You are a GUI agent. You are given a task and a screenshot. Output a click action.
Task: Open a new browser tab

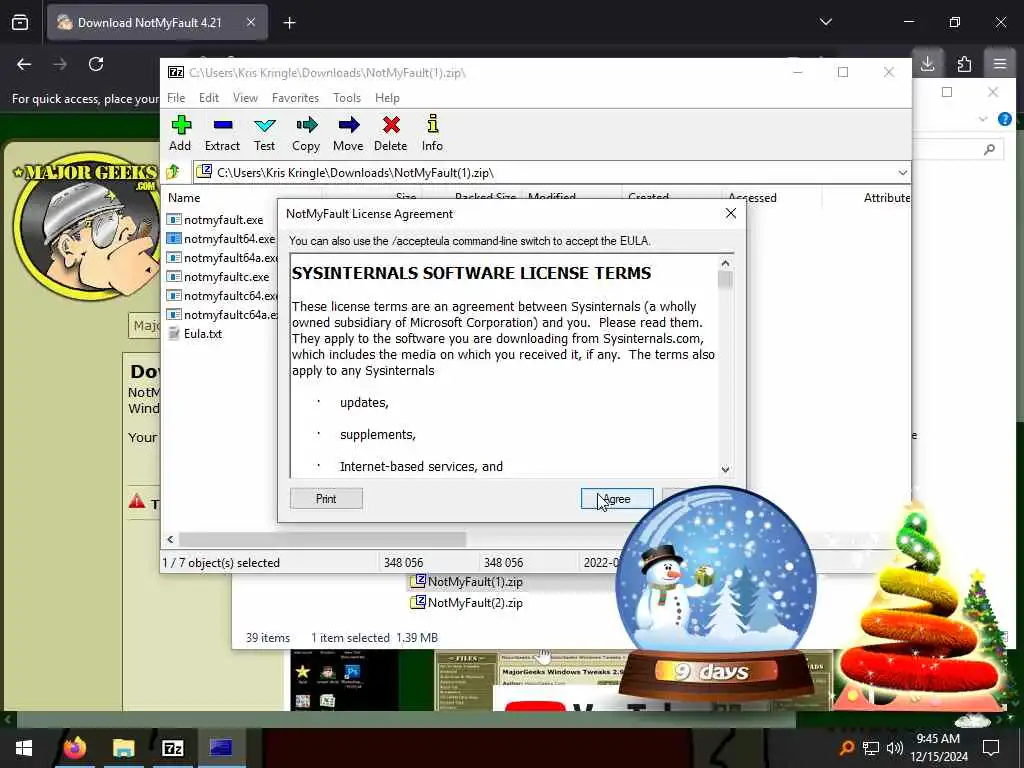(x=290, y=23)
